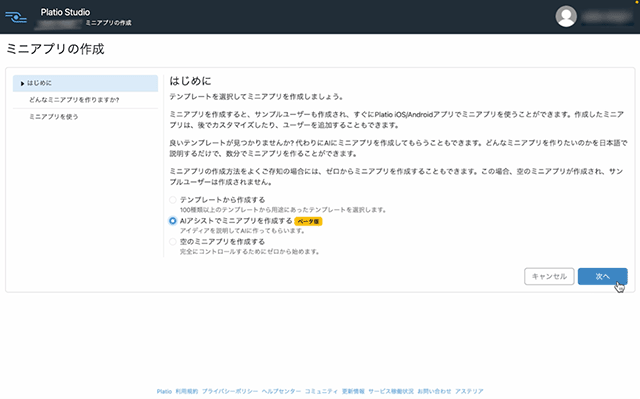Viewport: 640px width, 399px height.
Task: Click the ミニアプリの作成 page heading
Action: (x=55, y=49)
